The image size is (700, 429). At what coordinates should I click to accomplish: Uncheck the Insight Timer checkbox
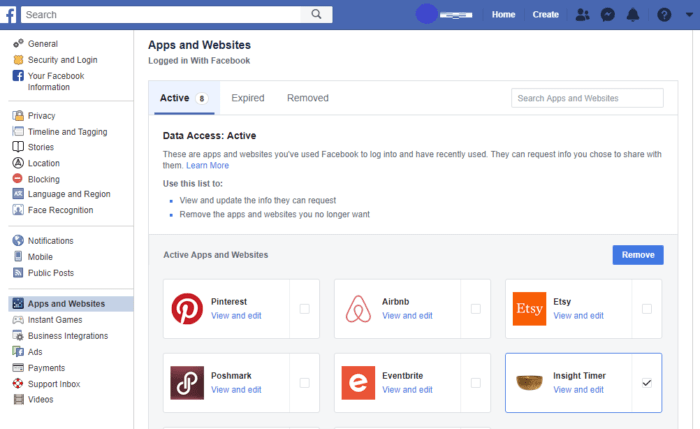[646, 383]
